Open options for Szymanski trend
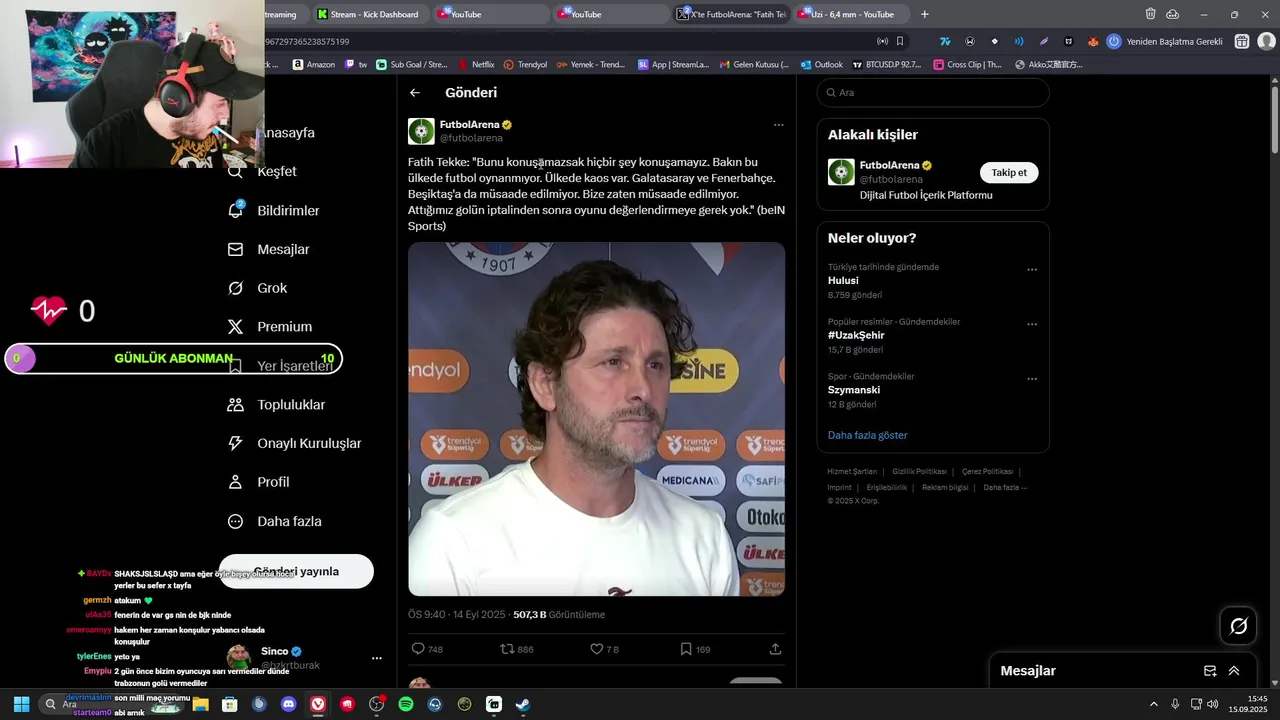The image size is (1280, 720). pyautogui.click(x=1032, y=380)
